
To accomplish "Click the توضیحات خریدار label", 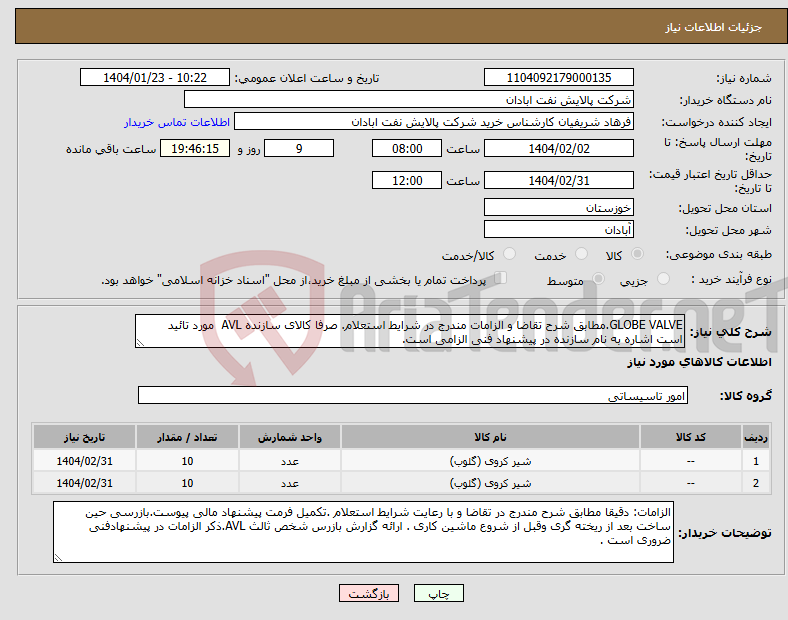I will (725, 533).
